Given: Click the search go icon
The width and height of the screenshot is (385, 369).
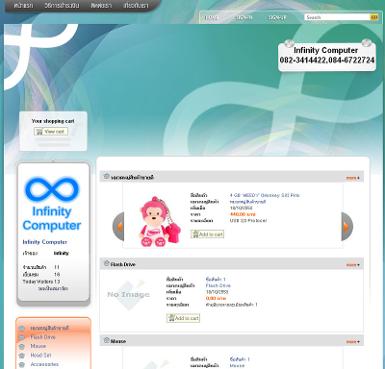Looking at the screenshot, I should tap(374, 17).
